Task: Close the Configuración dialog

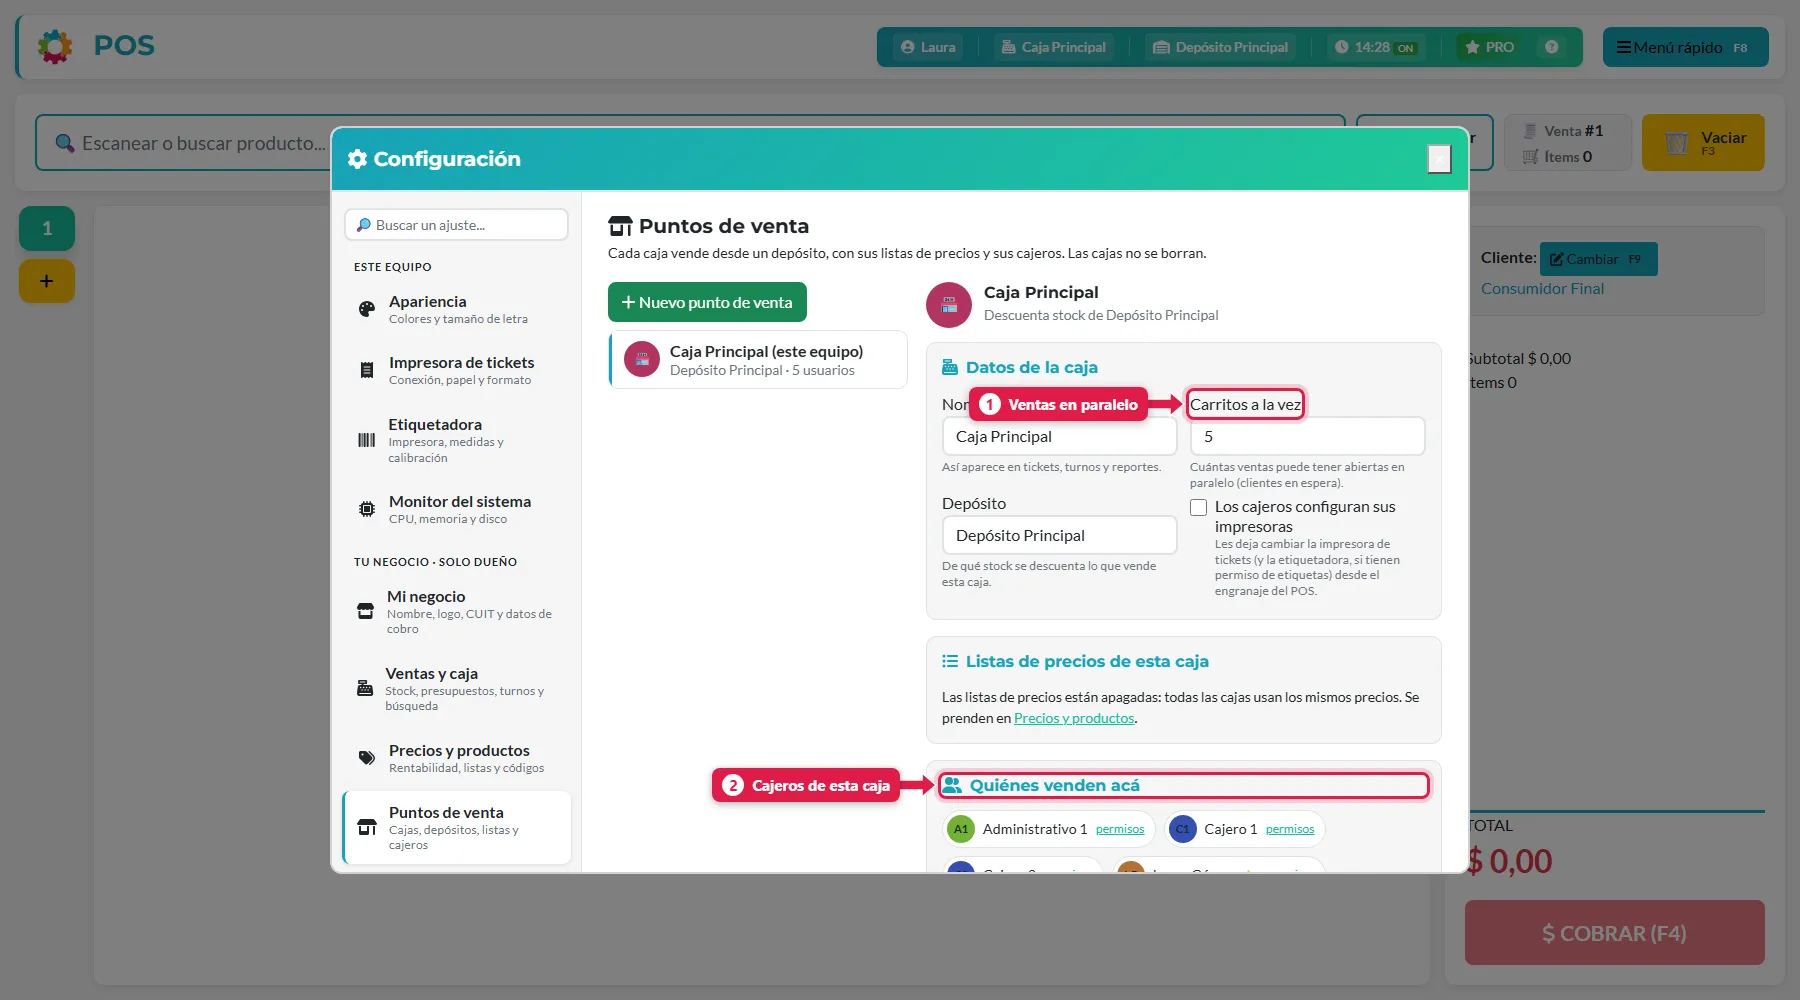Action: point(1439,159)
